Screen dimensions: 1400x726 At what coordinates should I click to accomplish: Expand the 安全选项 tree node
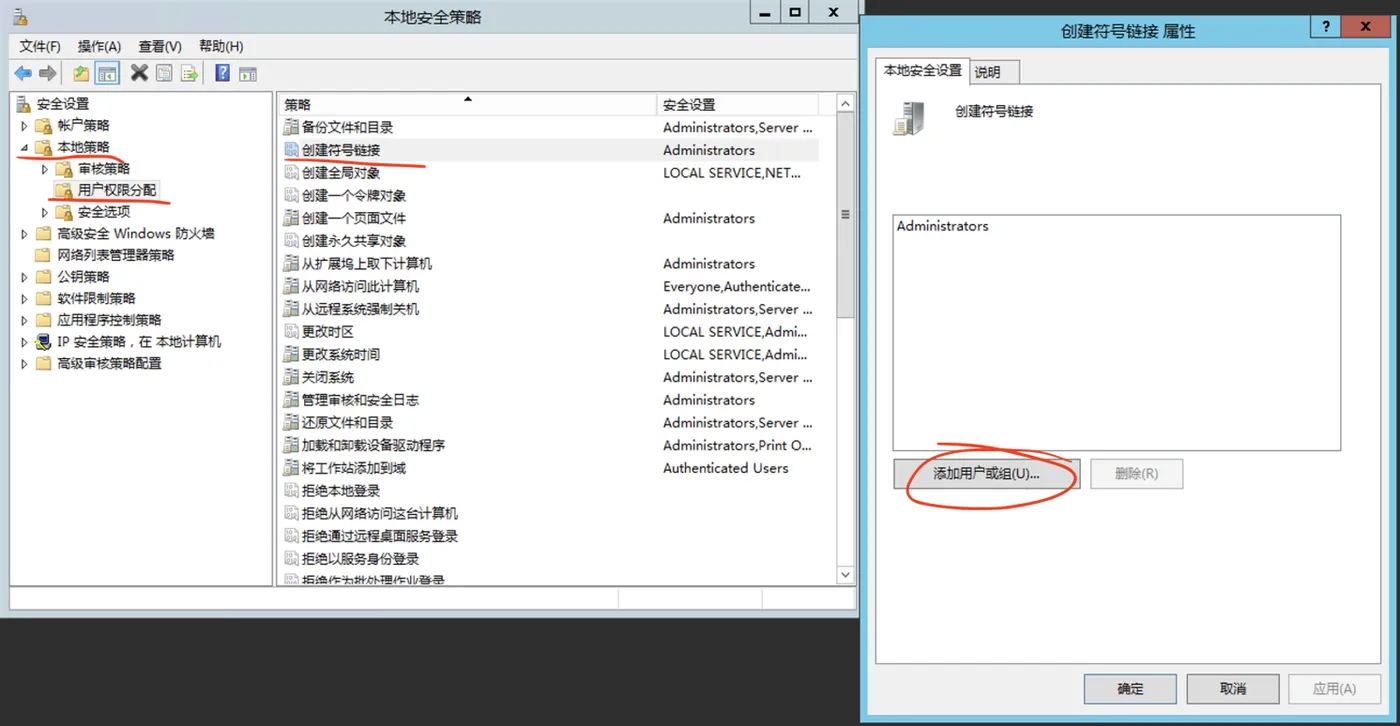[45, 212]
